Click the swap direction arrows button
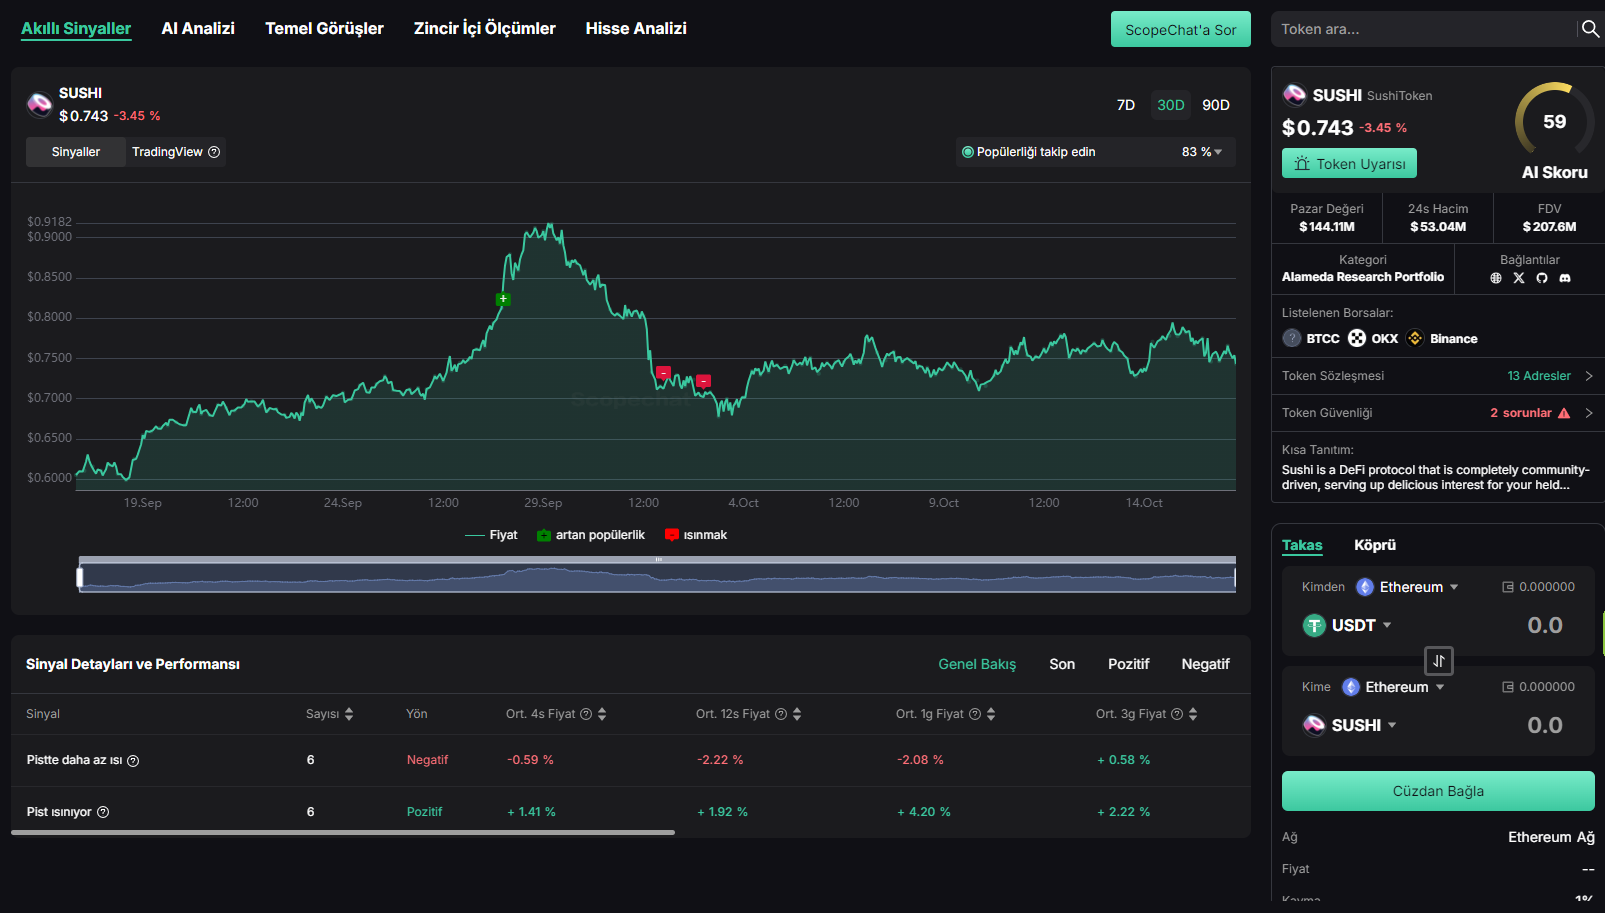1605x913 pixels. click(x=1439, y=661)
